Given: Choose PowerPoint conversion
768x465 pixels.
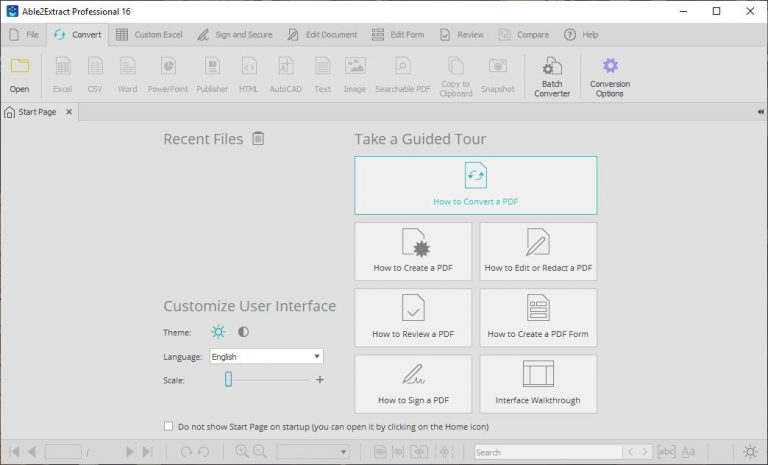Looking at the screenshot, I should (168, 75).
